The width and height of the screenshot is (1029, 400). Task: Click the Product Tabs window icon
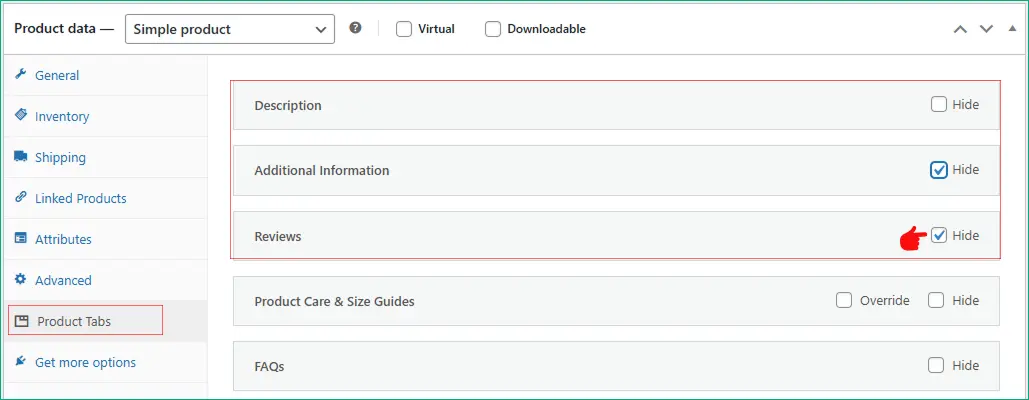point(22,321)
